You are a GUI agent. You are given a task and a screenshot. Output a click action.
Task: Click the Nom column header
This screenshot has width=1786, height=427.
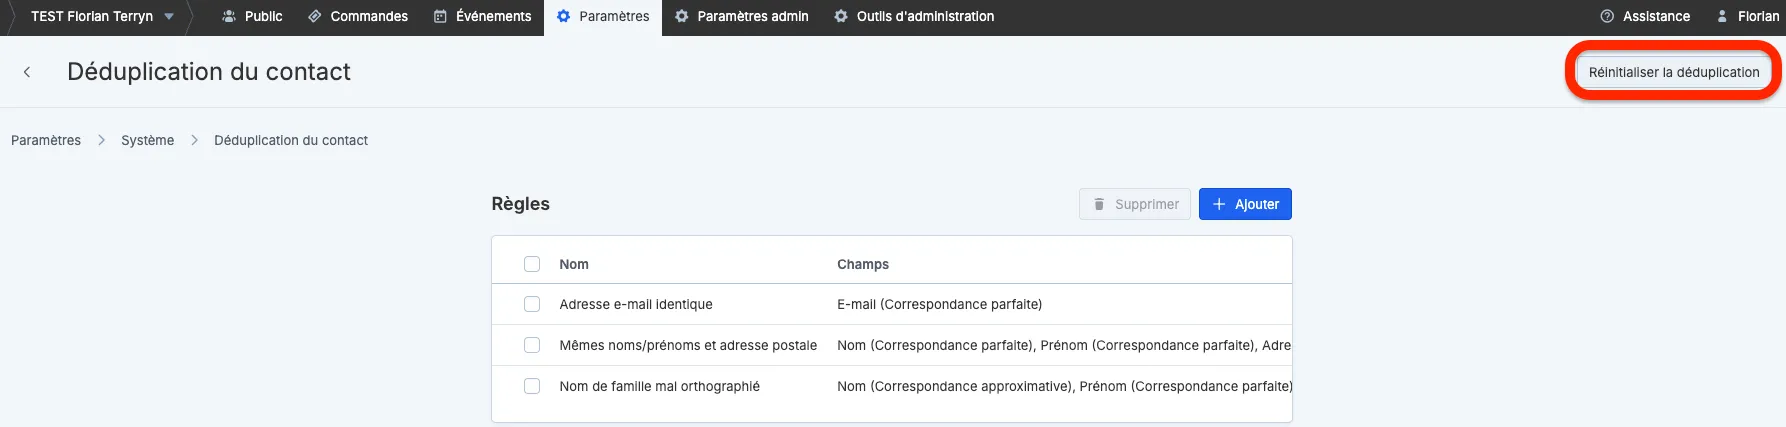coord(574,264)
